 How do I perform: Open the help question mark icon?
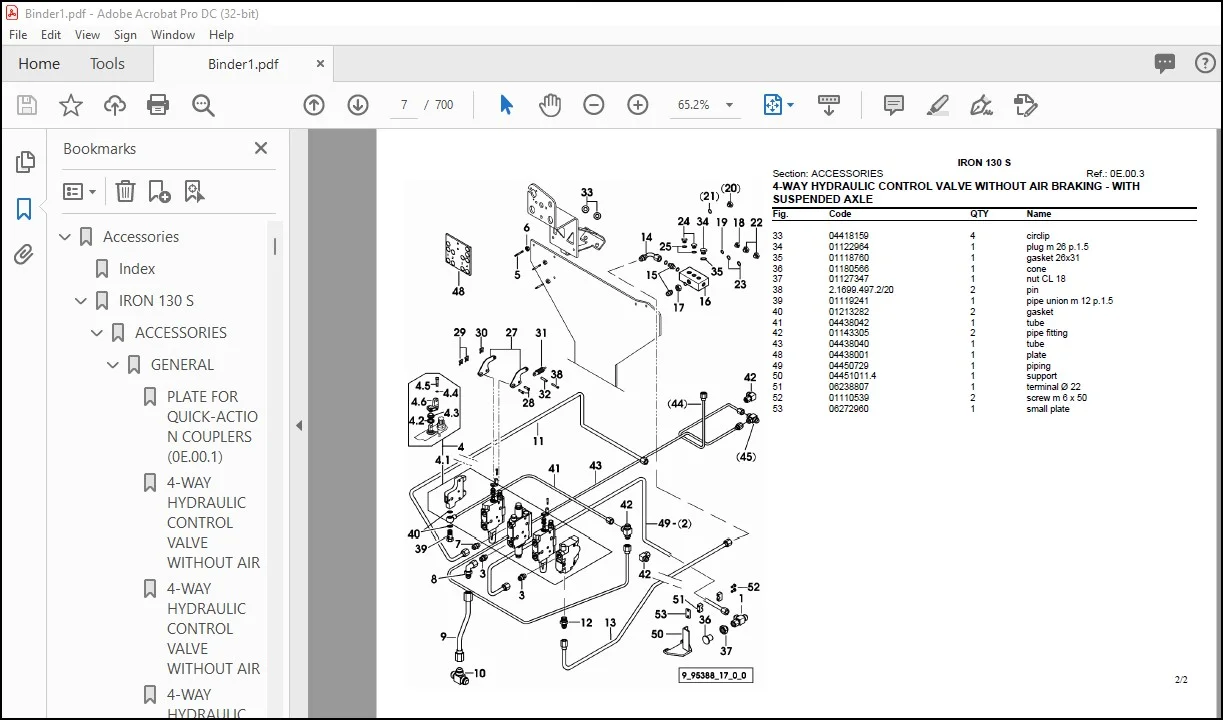pyautogui.click(x=1205, y=64)
